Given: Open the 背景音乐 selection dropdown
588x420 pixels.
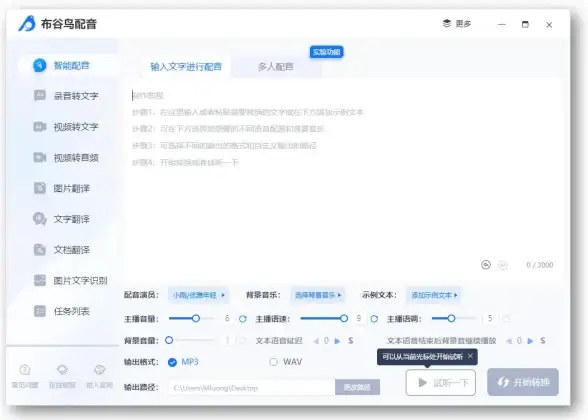Looking at the screenshot, I should (x=318, y=295).
